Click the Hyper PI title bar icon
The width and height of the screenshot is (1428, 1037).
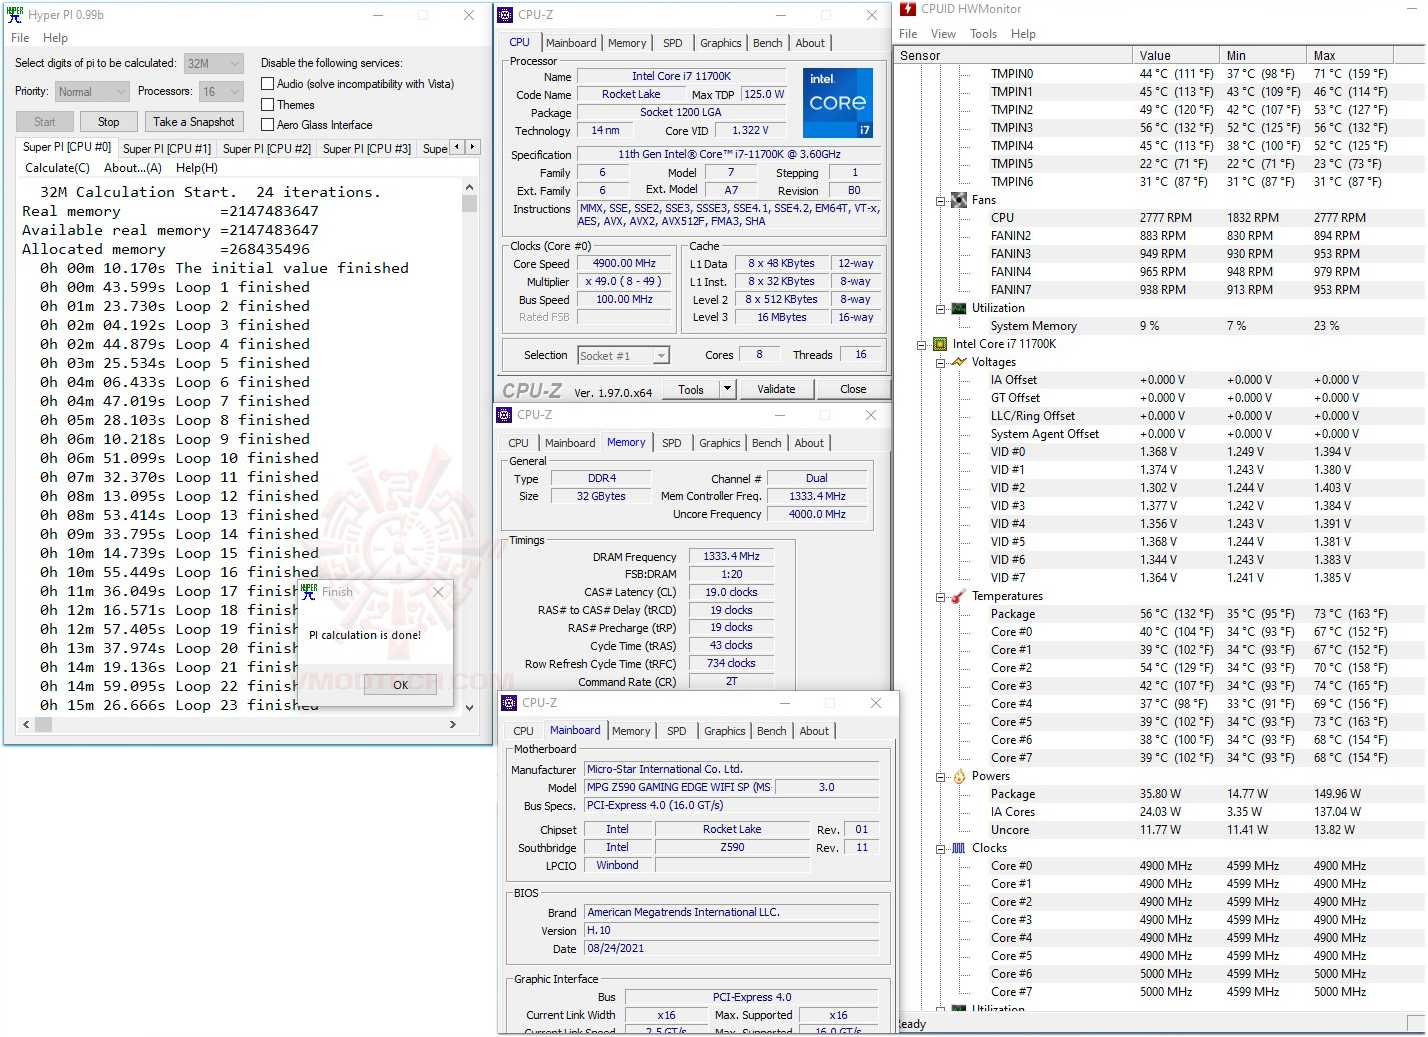15,15
